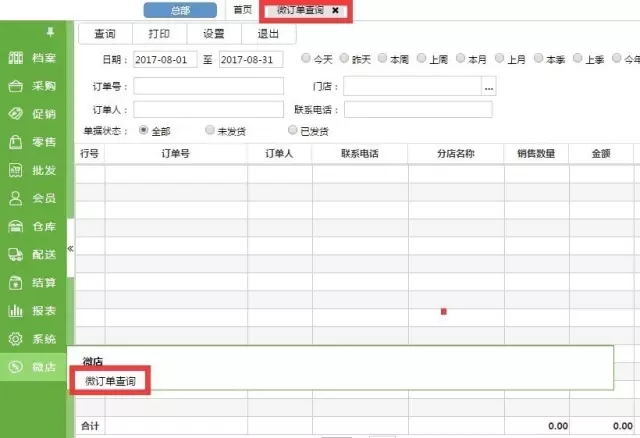
Task: Click the 查询 toolbar button
Action: [x=105, y=34]
